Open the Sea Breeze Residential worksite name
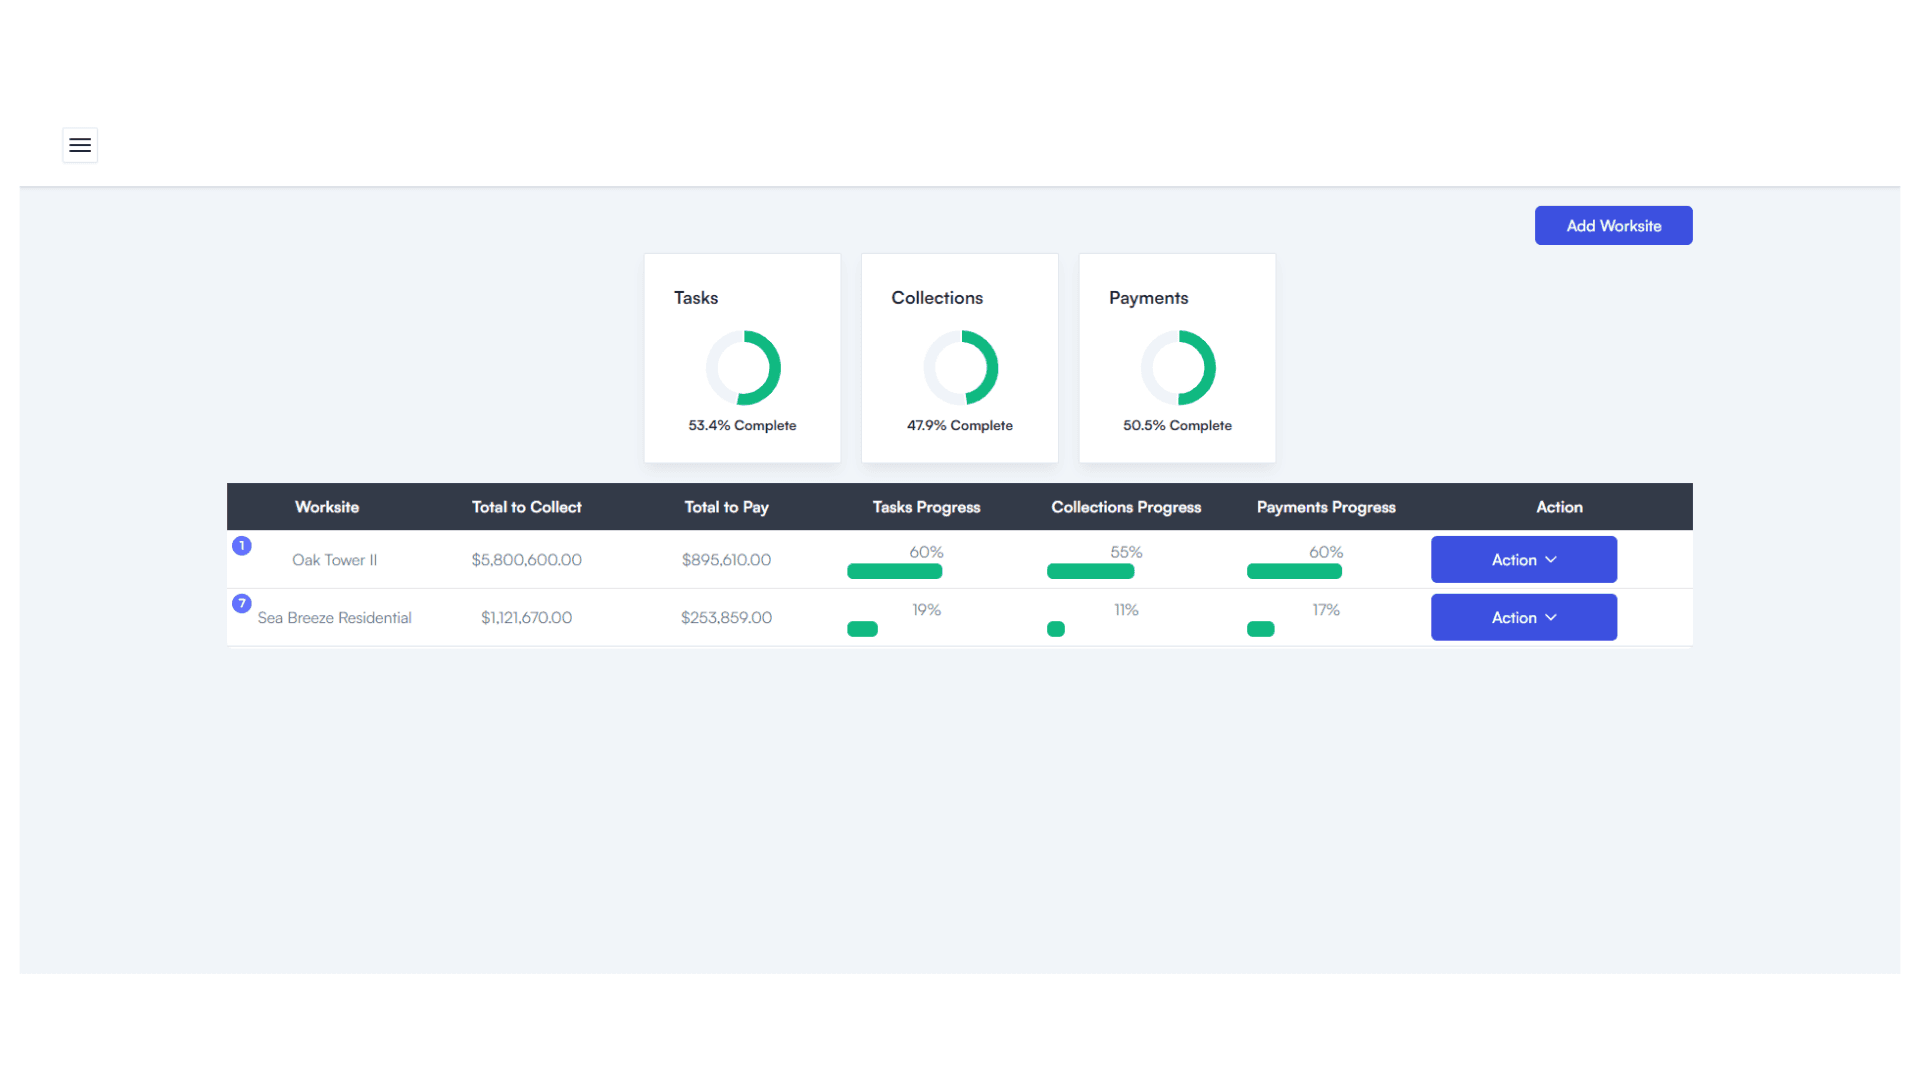The height and width of the screenshot is (1080, 1920). pos(334,618)
